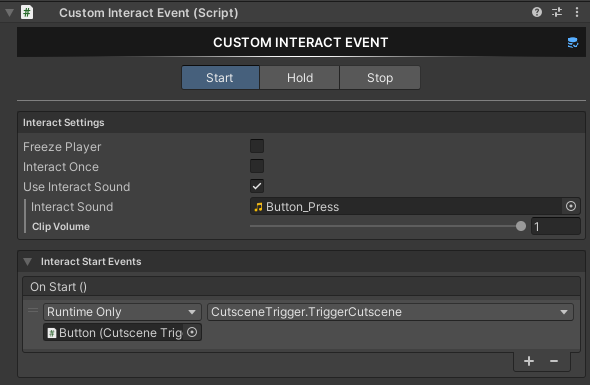The height and width of the screenshot is (385, 590).
Task: Switch to the Stop tab
Action: click(x=380, y=78)
